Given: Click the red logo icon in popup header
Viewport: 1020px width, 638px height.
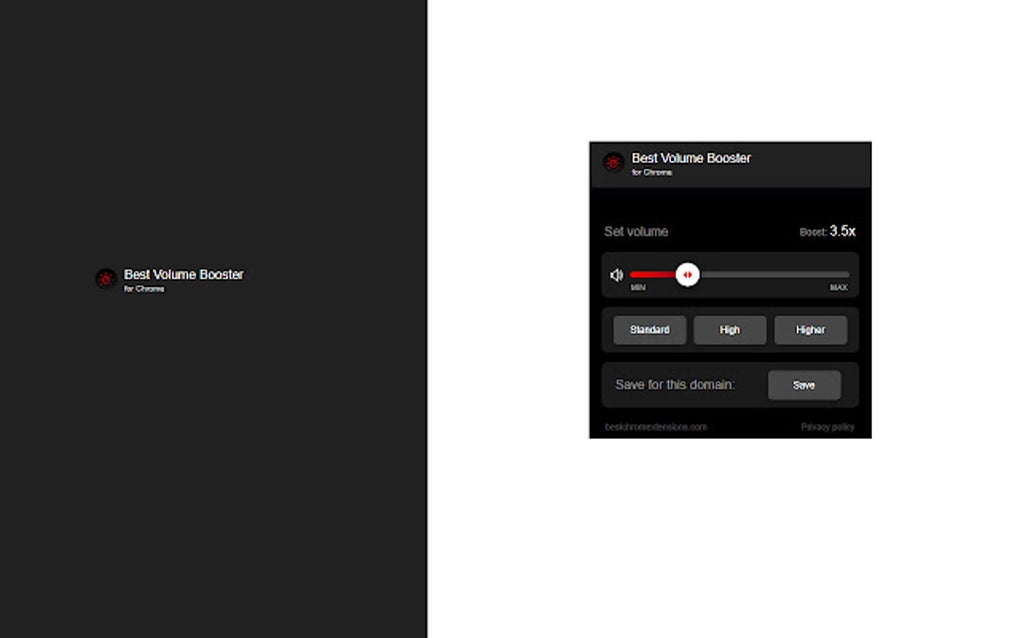Looking at the screenshot, I should tap(613, 163).
